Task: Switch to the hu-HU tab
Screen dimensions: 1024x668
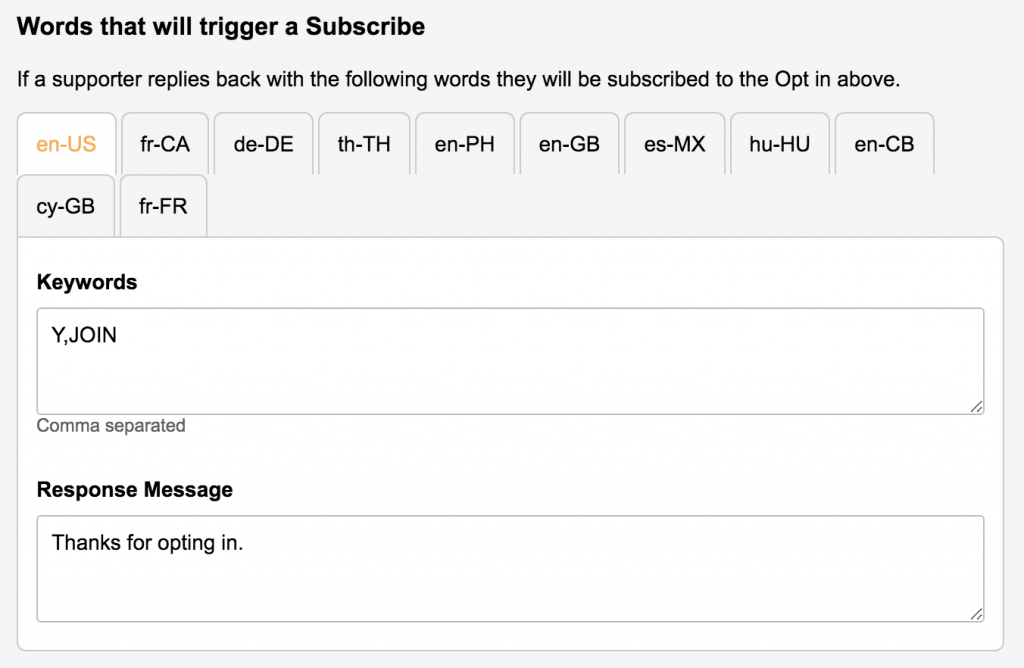Action: 780,144
